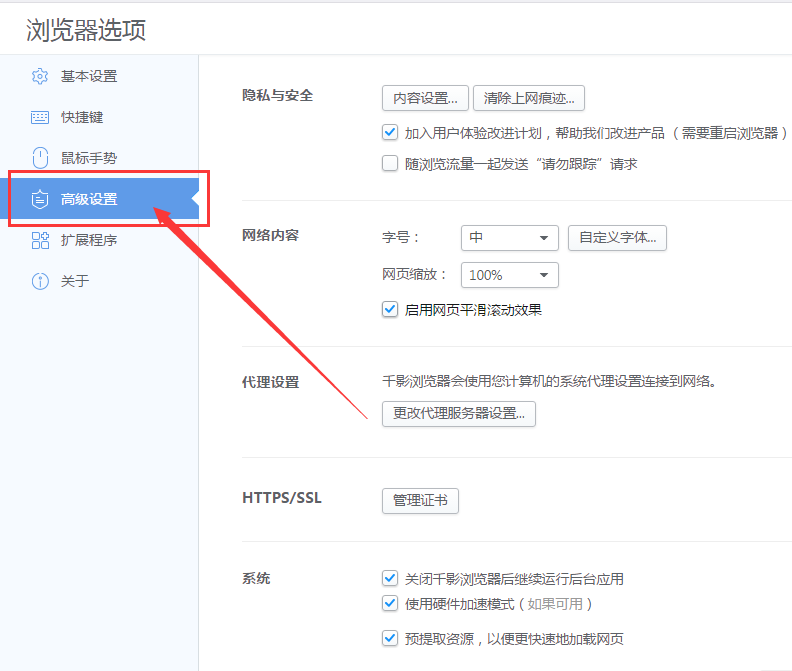Open the 字号 font size dropdown
This screenshot has width=792, height=671.
click(x=509, y=238)
